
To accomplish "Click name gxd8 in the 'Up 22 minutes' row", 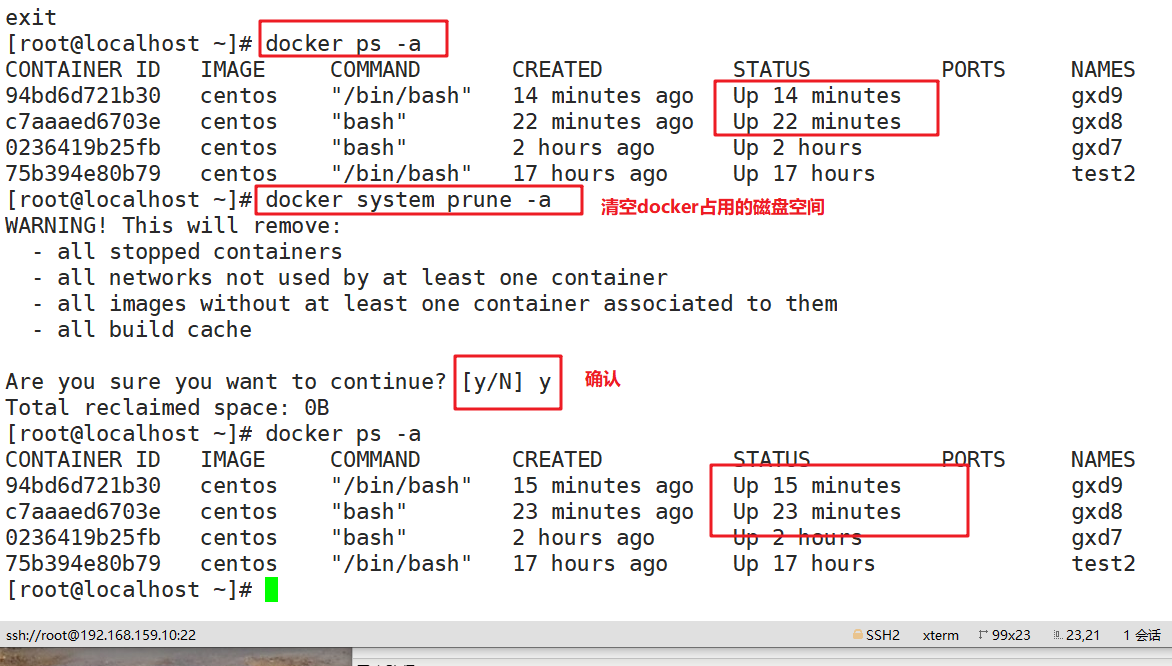I will click(1097, 123).
